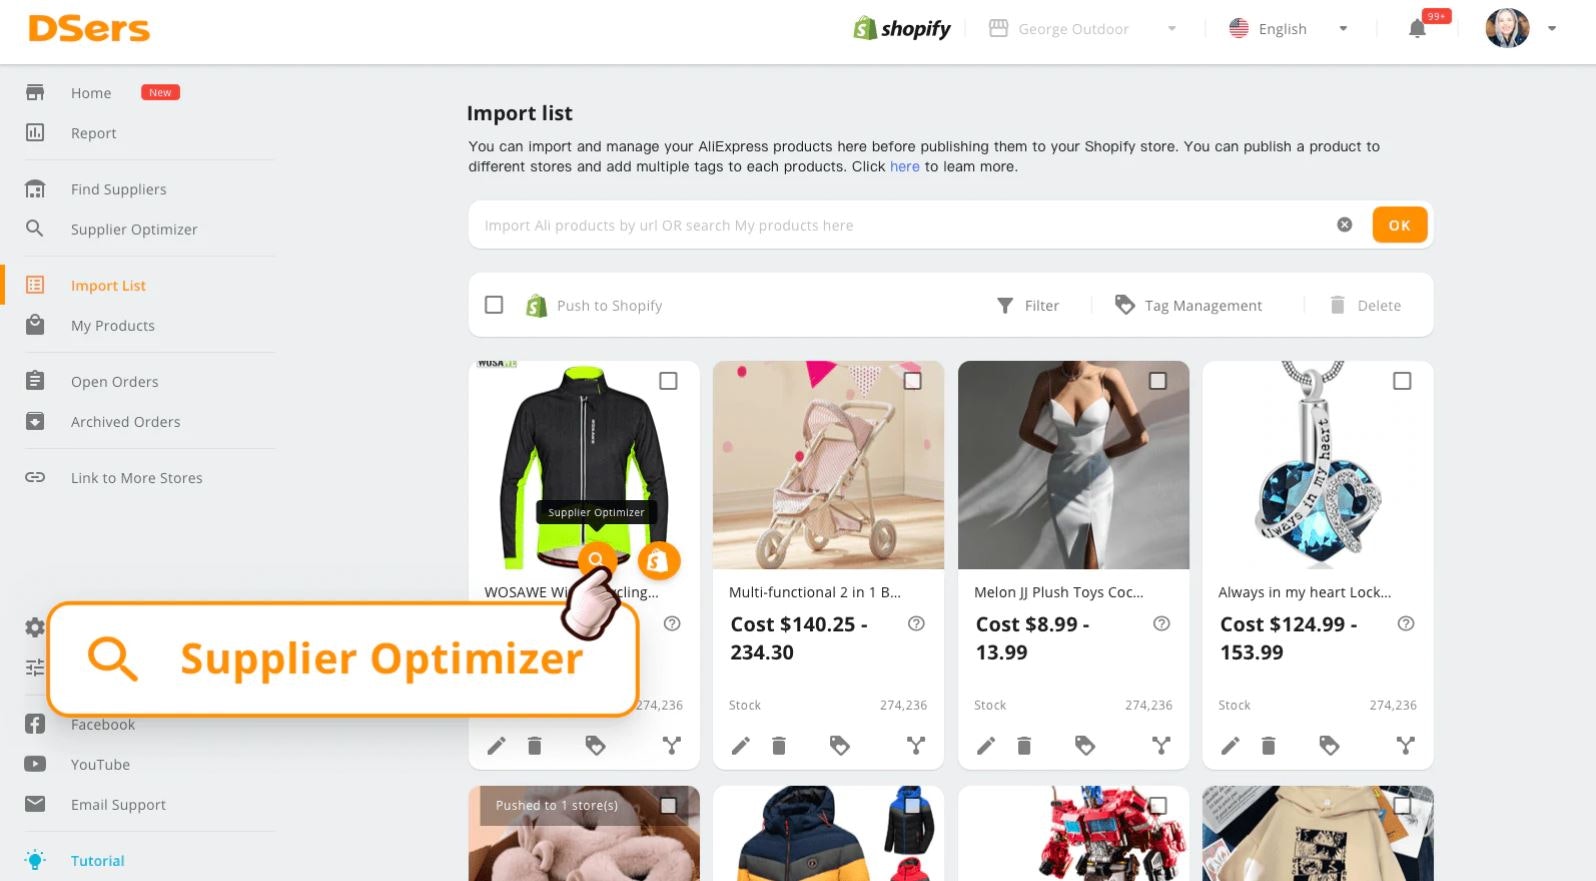Select the heart locket necklace checkbox
1596x881 pixels.
[x=1402, y=381]
